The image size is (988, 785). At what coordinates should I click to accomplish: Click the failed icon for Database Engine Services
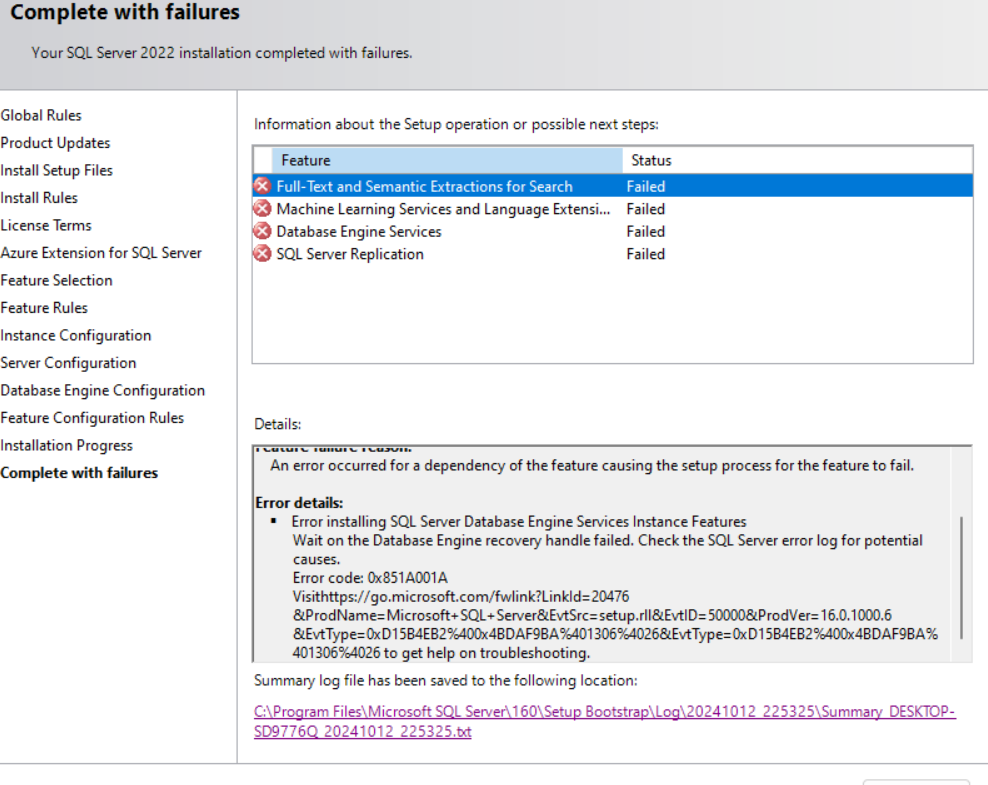tap(262, 231)
